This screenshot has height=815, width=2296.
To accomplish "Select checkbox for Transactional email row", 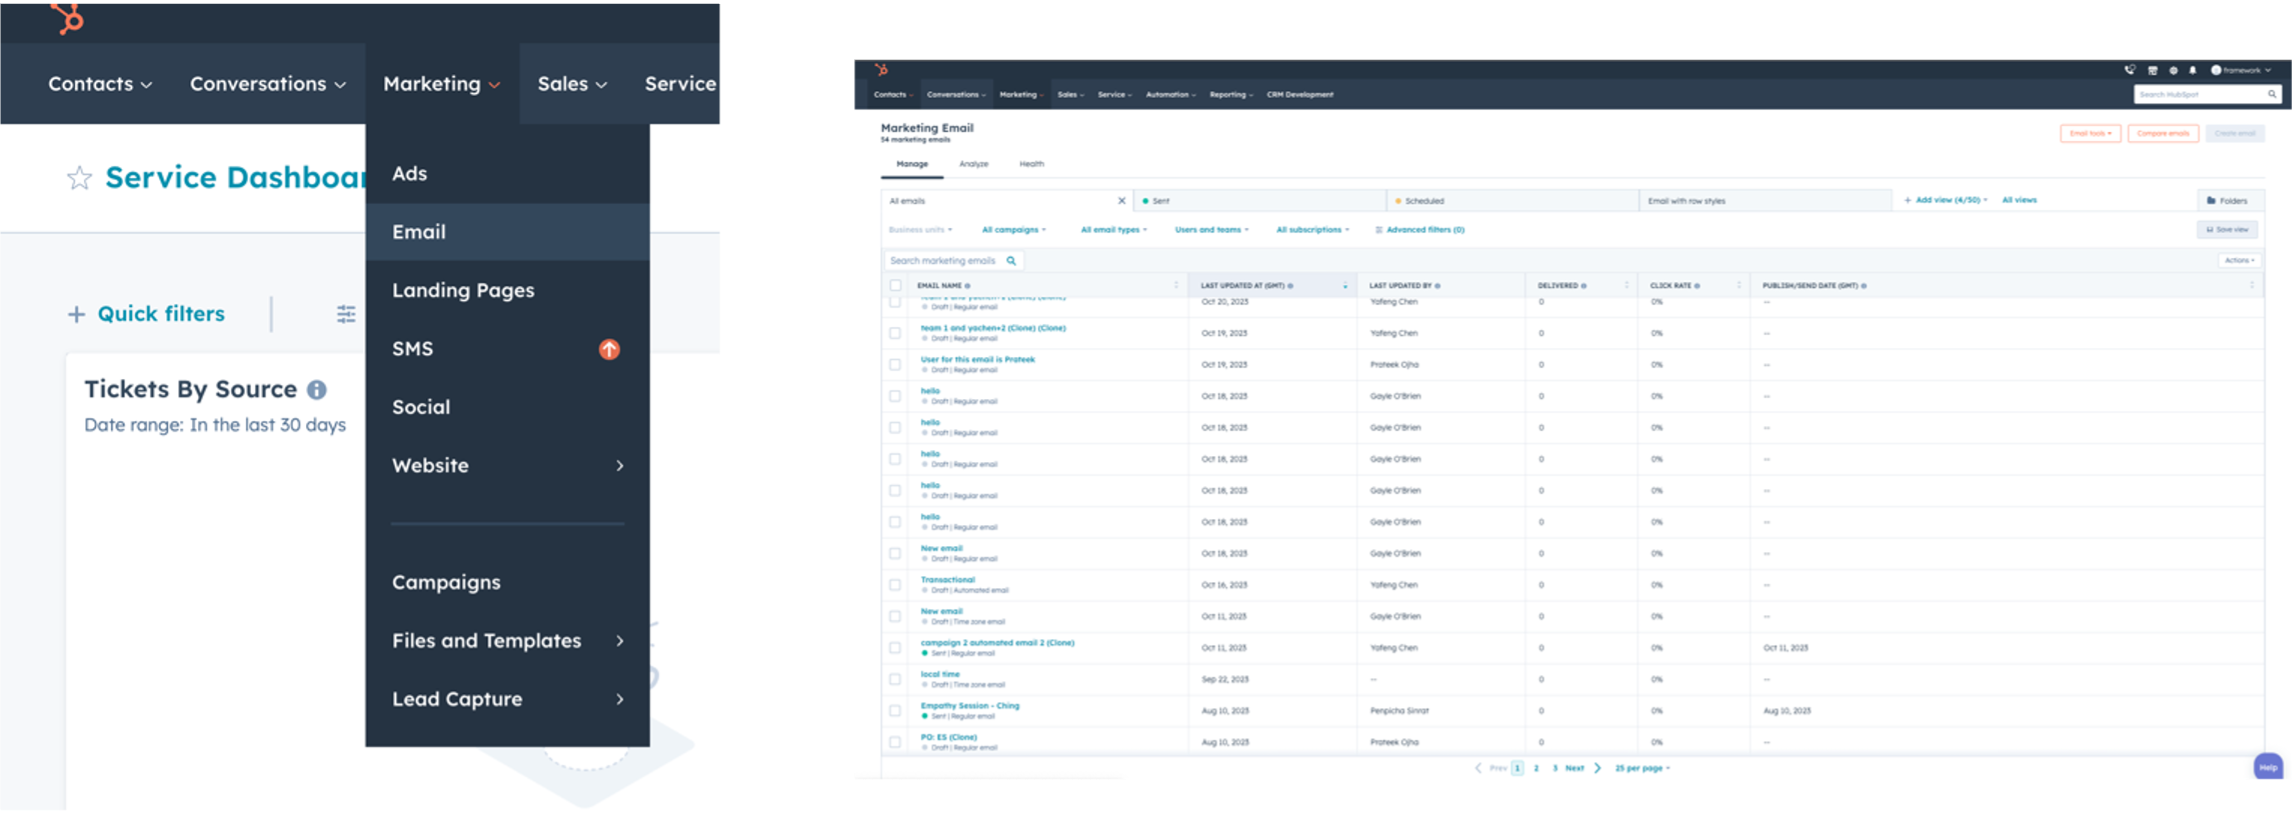I will 895,584.
